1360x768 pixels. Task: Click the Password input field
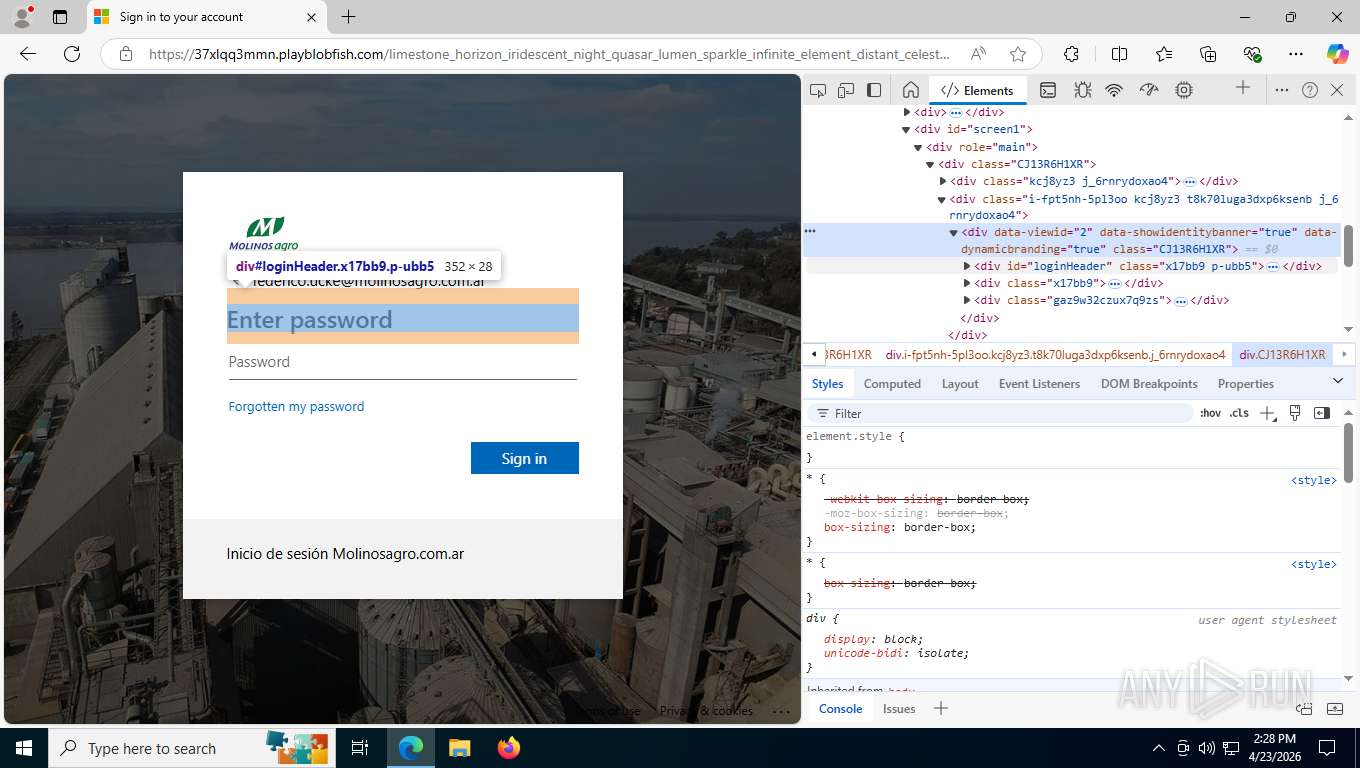click(402, 362)
